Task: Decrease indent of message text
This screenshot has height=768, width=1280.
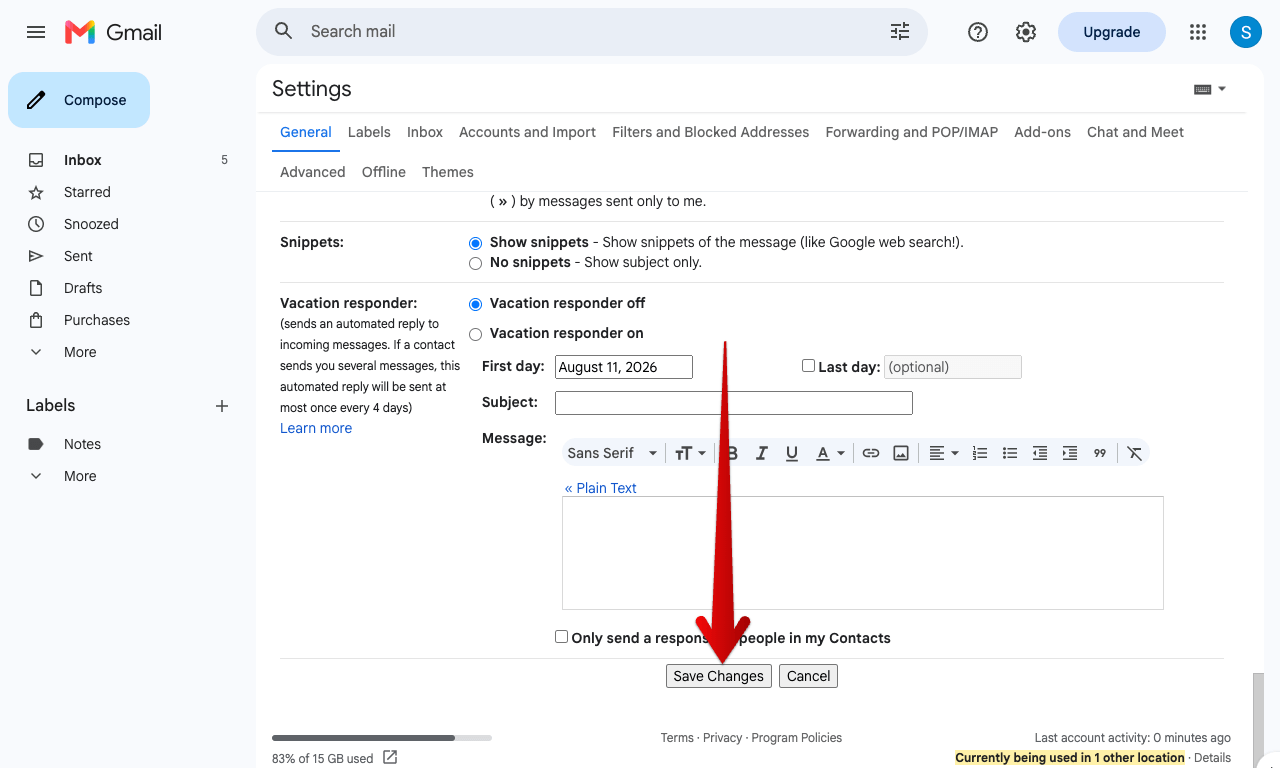Action: 1040,453
